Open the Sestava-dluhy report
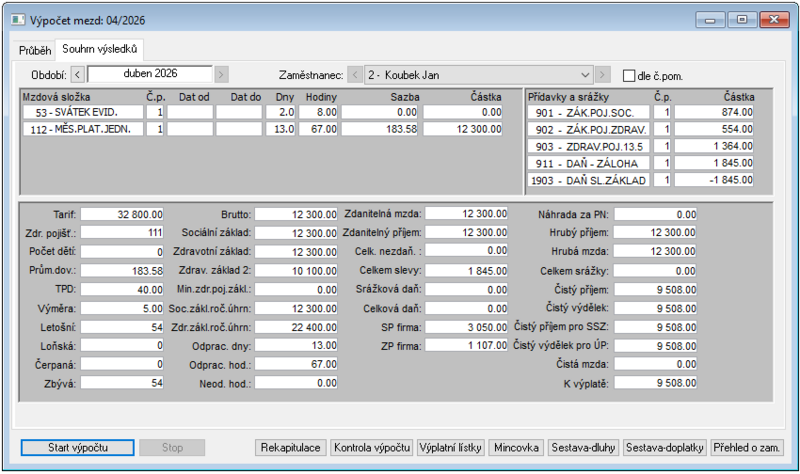The width and height of the screenshot is (800, 474). point(583,447)
